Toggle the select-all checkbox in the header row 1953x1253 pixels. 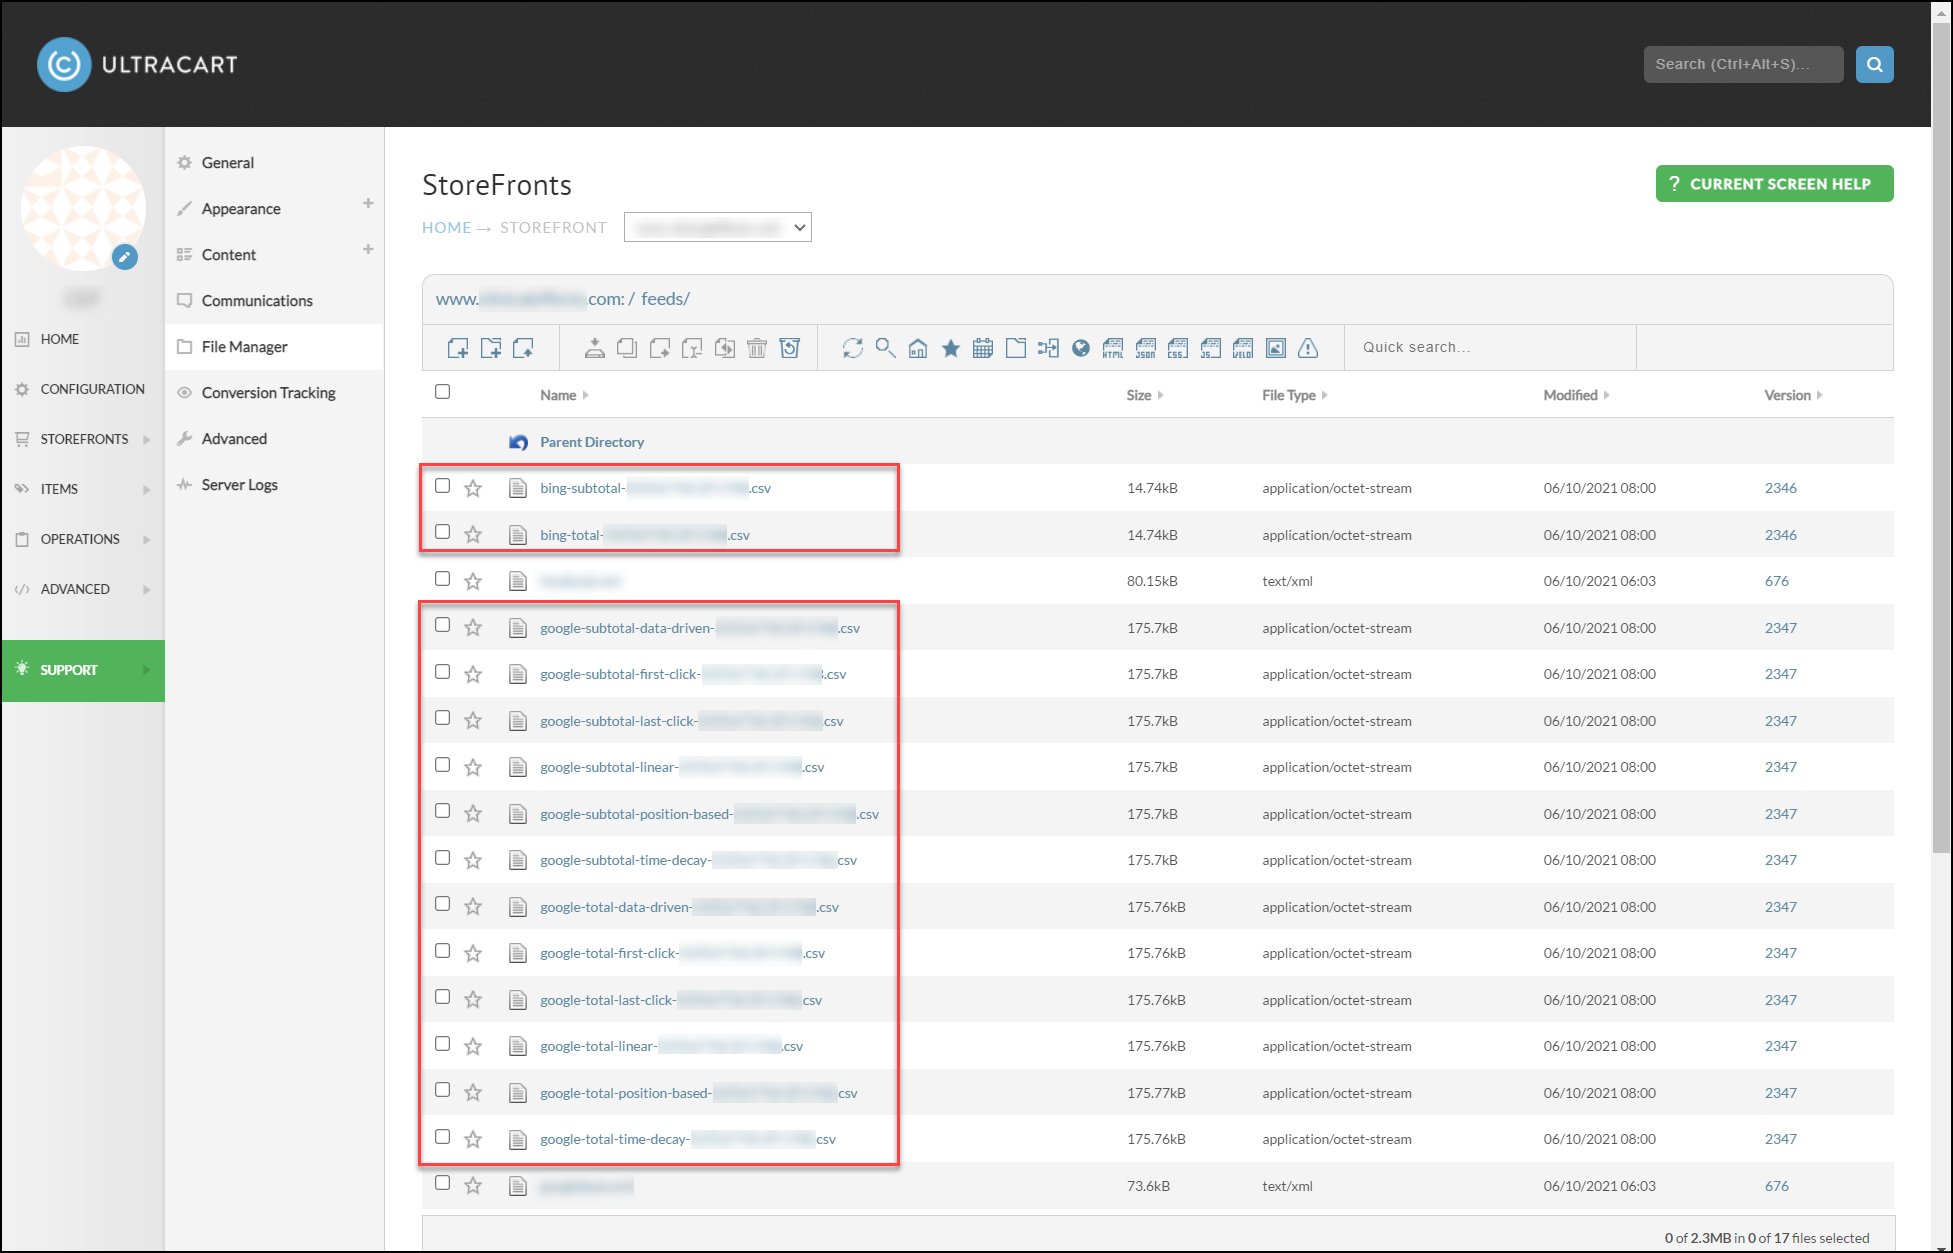point(443,392)
